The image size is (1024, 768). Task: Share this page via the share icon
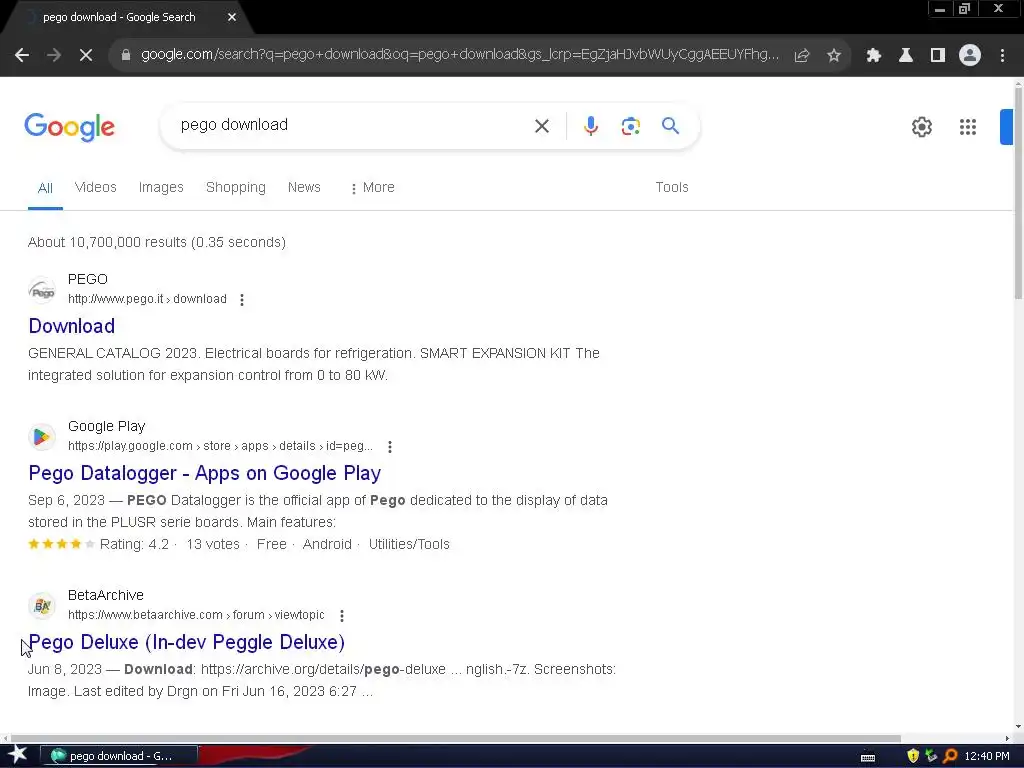pyautogui.click(x=802, y=56)
